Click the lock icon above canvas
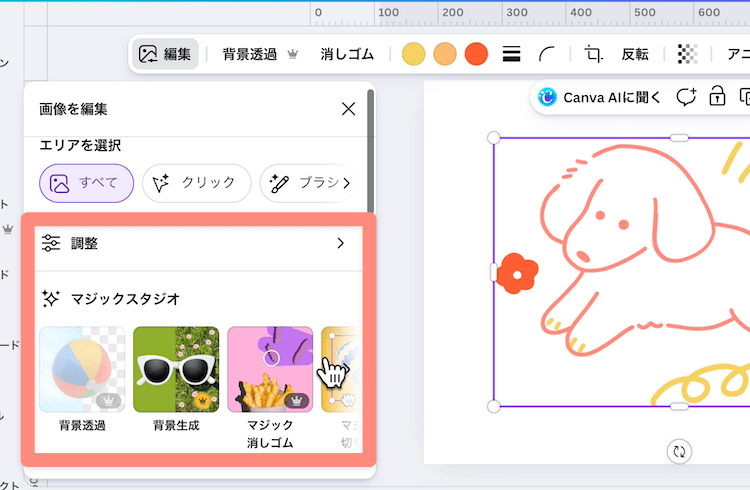Viewport: 750px width, 490px height. click(x=717, y=96)
